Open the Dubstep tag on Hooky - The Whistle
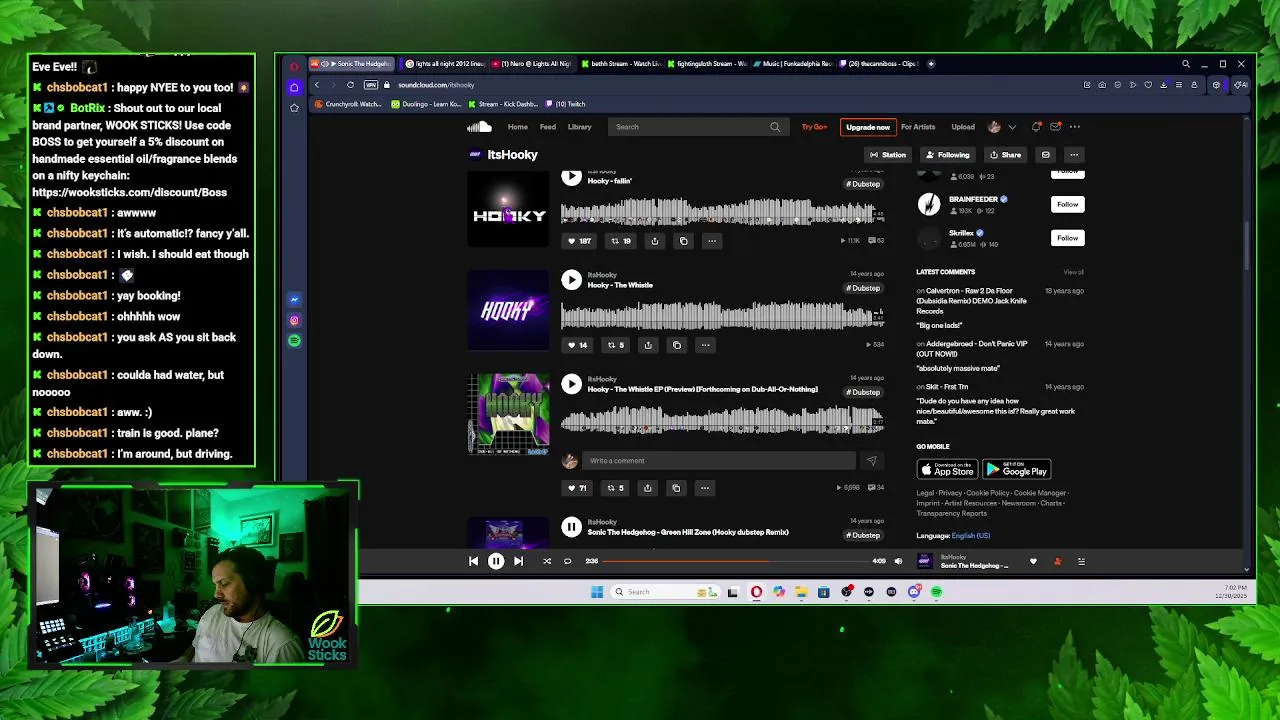 [x=864, y=288]
